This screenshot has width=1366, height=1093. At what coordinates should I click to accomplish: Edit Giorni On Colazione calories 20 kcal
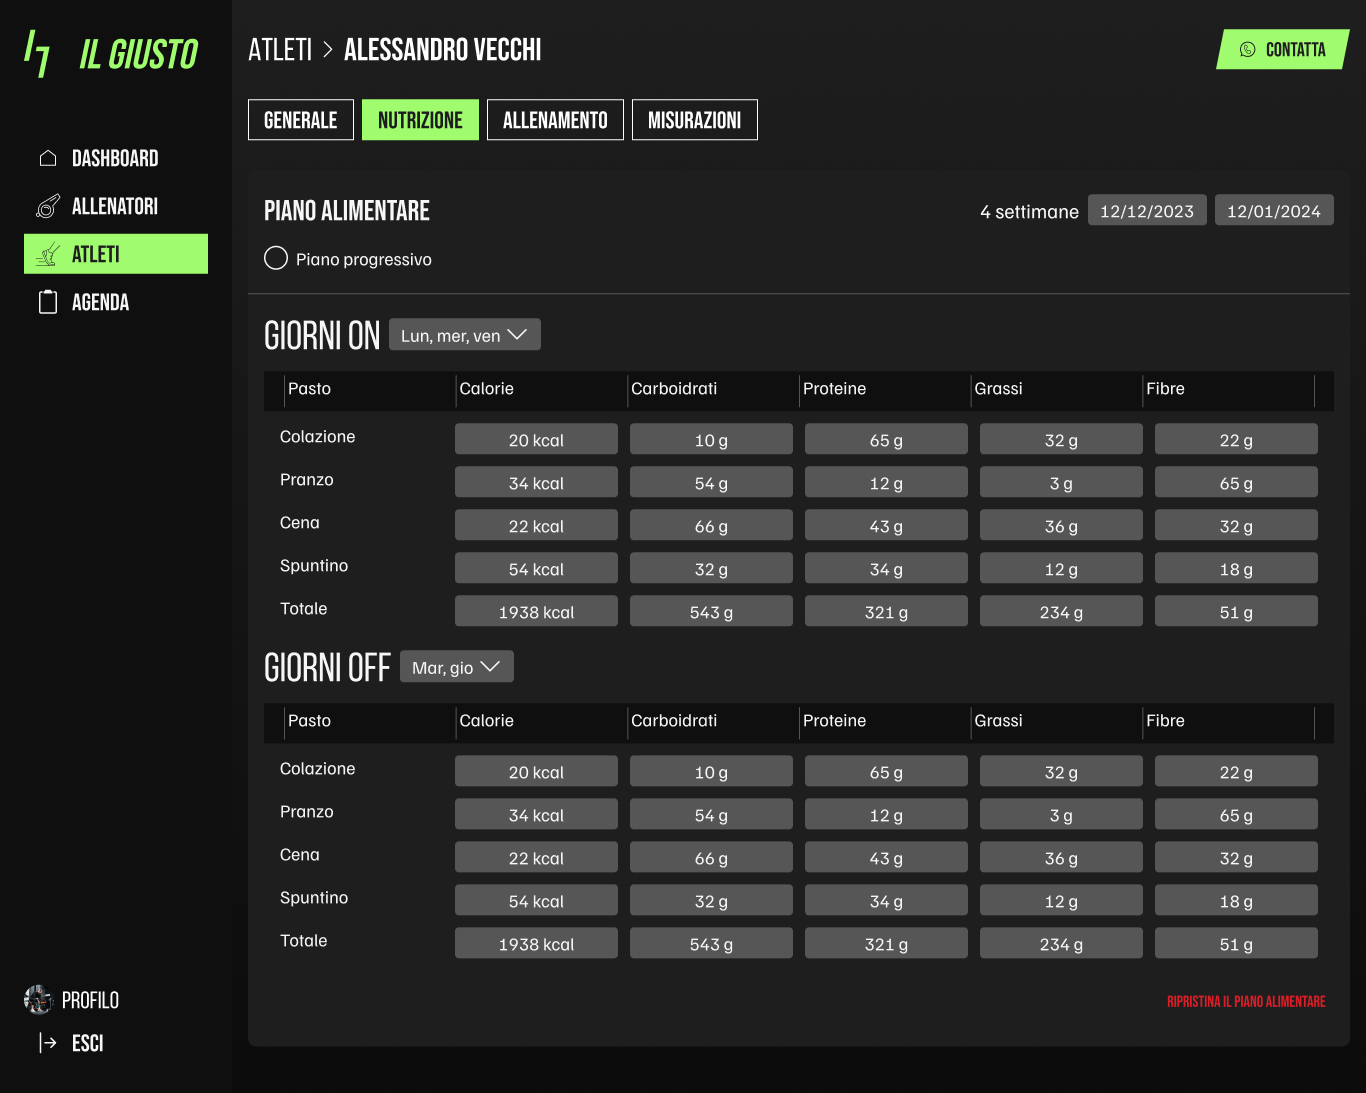(x=536, y=439)
